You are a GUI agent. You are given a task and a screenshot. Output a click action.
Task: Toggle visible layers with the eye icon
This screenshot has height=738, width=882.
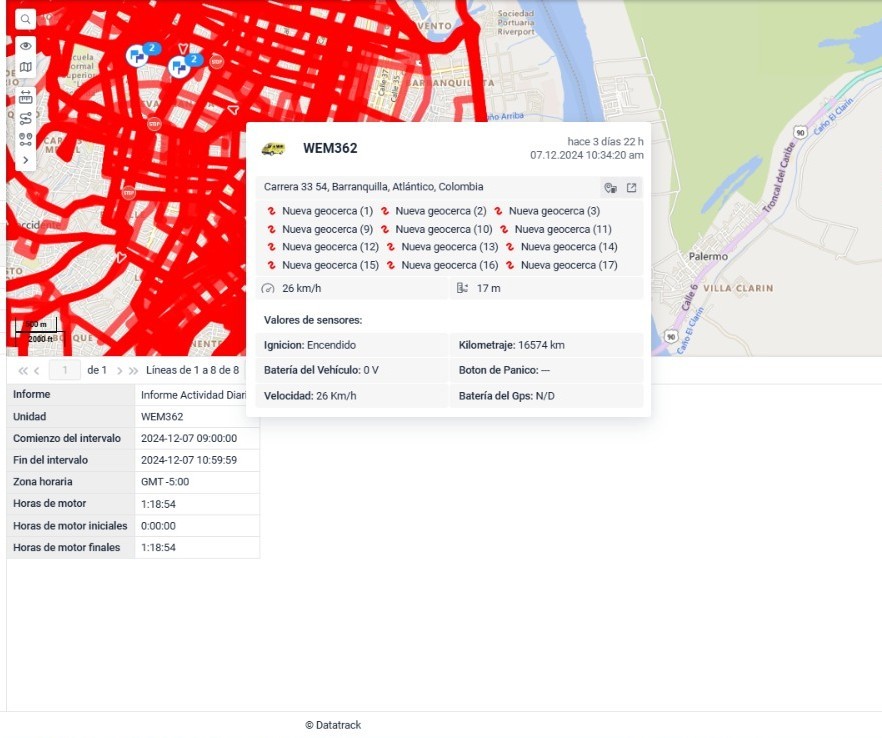[25, 46]
